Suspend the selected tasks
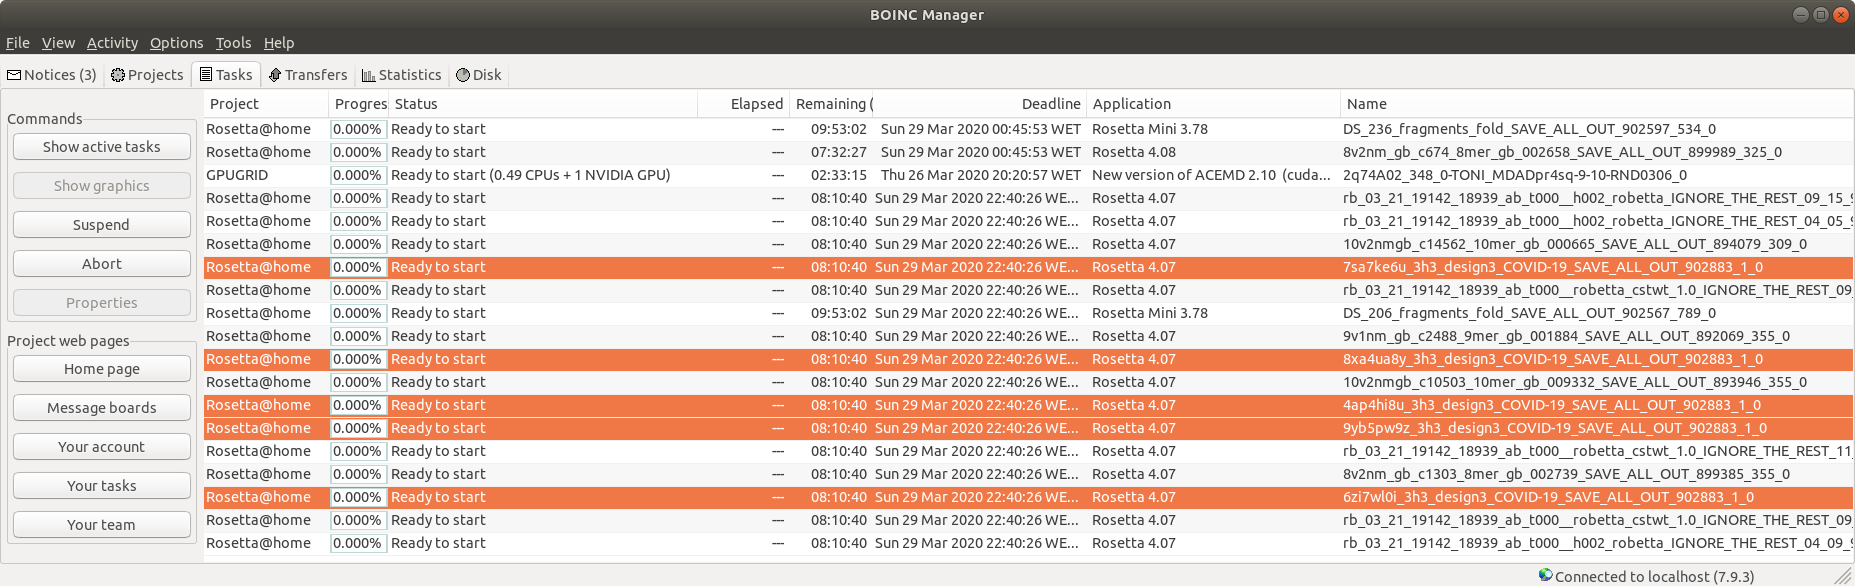This screenshot has height=586, width=1855. (x=102, y=225)
